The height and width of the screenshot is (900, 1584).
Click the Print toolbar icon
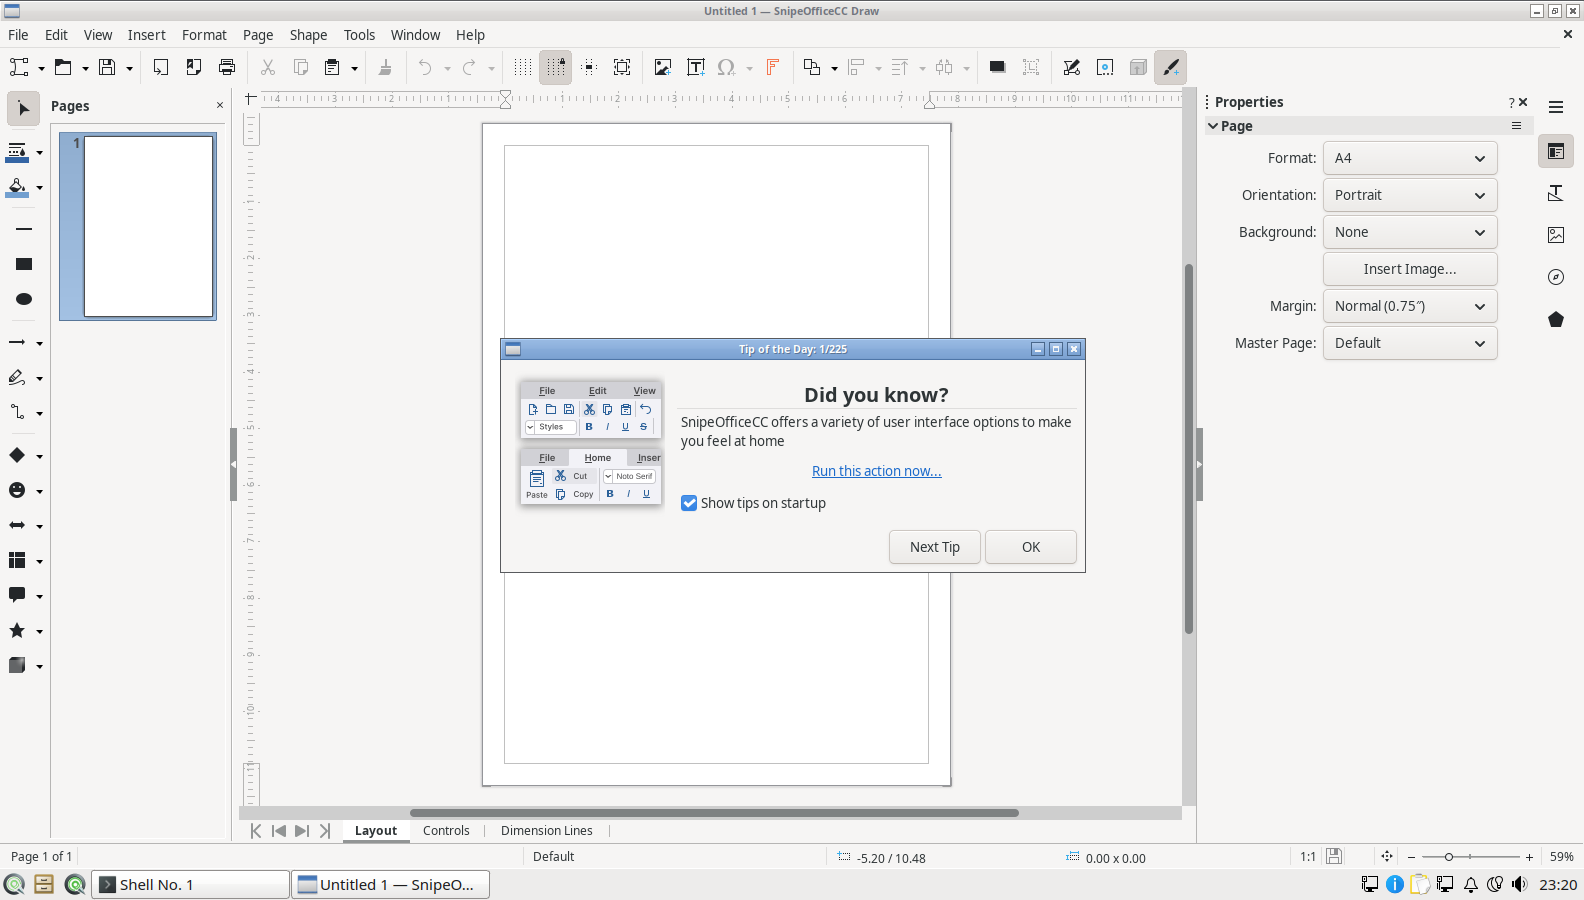(x=227, y=67)
